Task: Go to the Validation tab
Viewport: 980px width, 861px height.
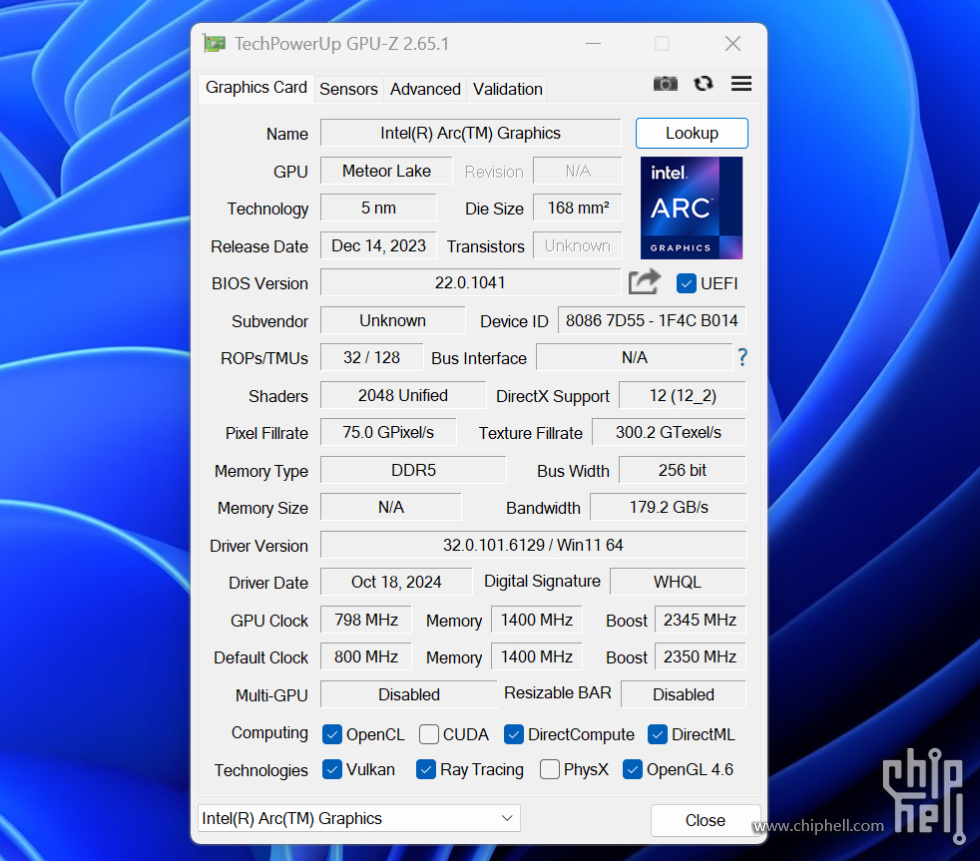Action: point(508,89)
